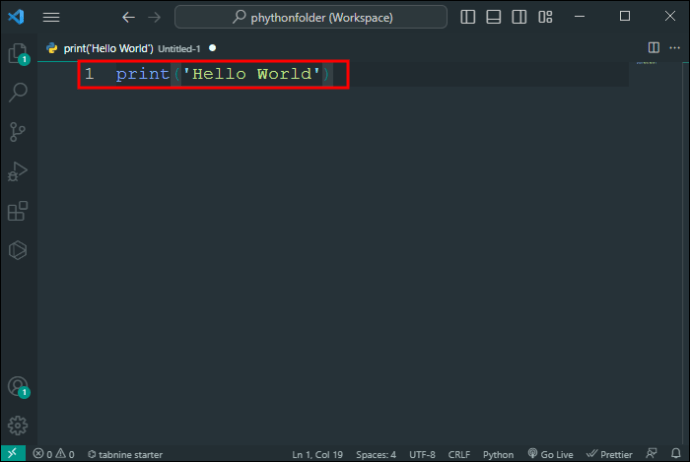Open the hamburger application menu
Screen dimensions: 690x462
point(51,17)
